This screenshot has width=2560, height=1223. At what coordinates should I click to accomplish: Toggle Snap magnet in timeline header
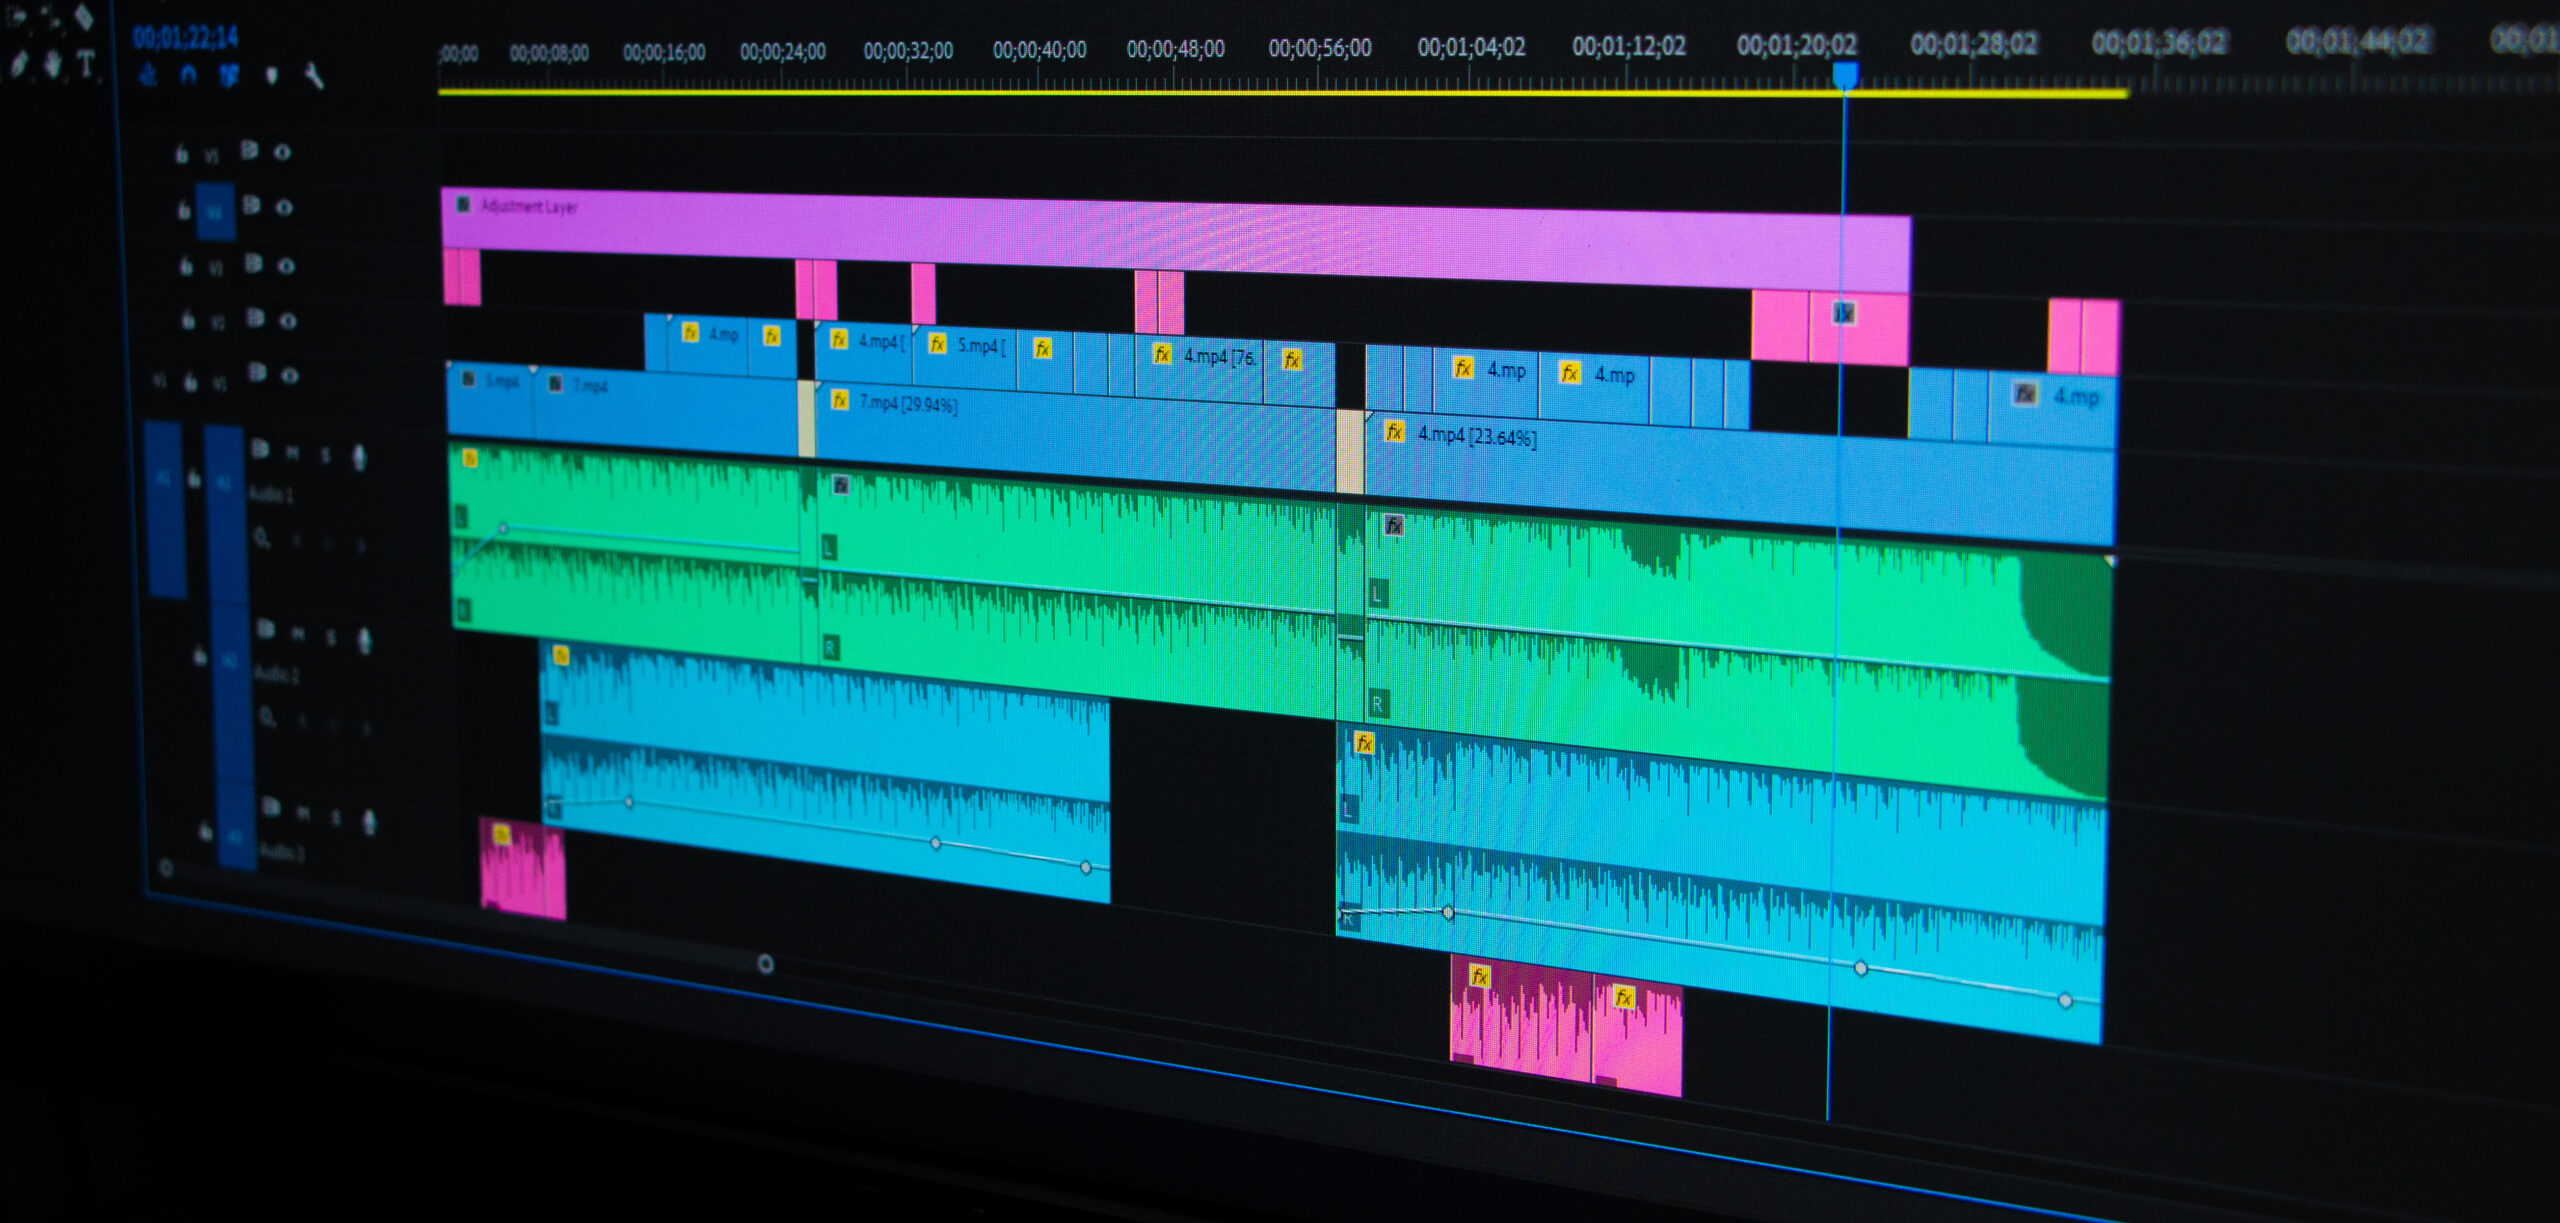coord(188,75)
